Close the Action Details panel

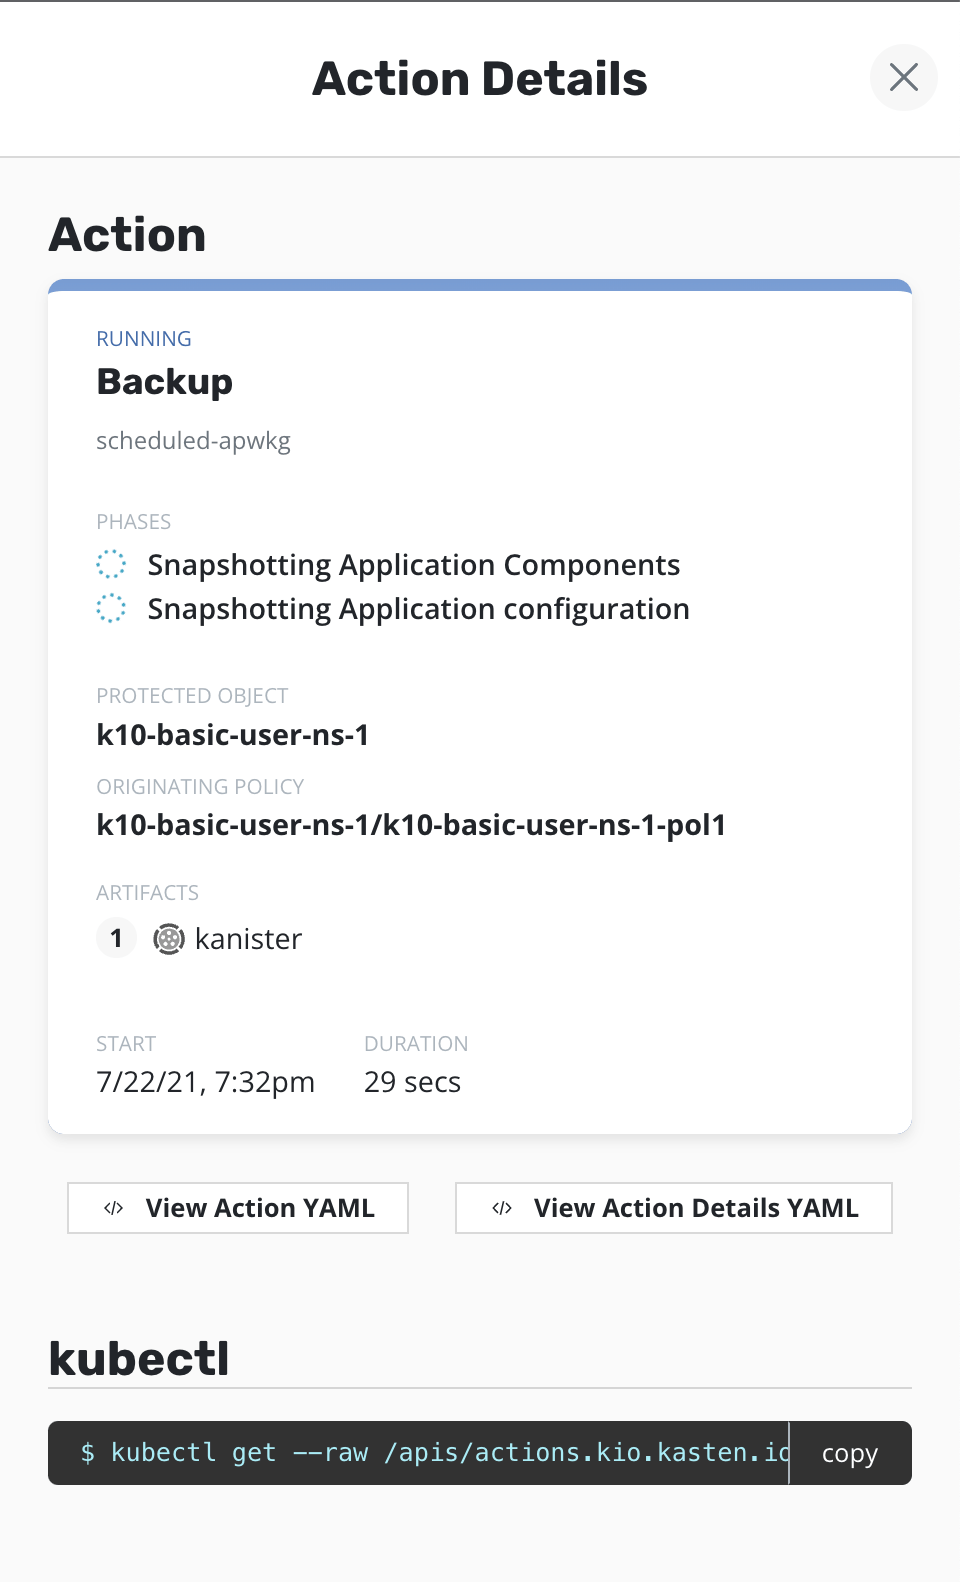click(x=903, y=77)
